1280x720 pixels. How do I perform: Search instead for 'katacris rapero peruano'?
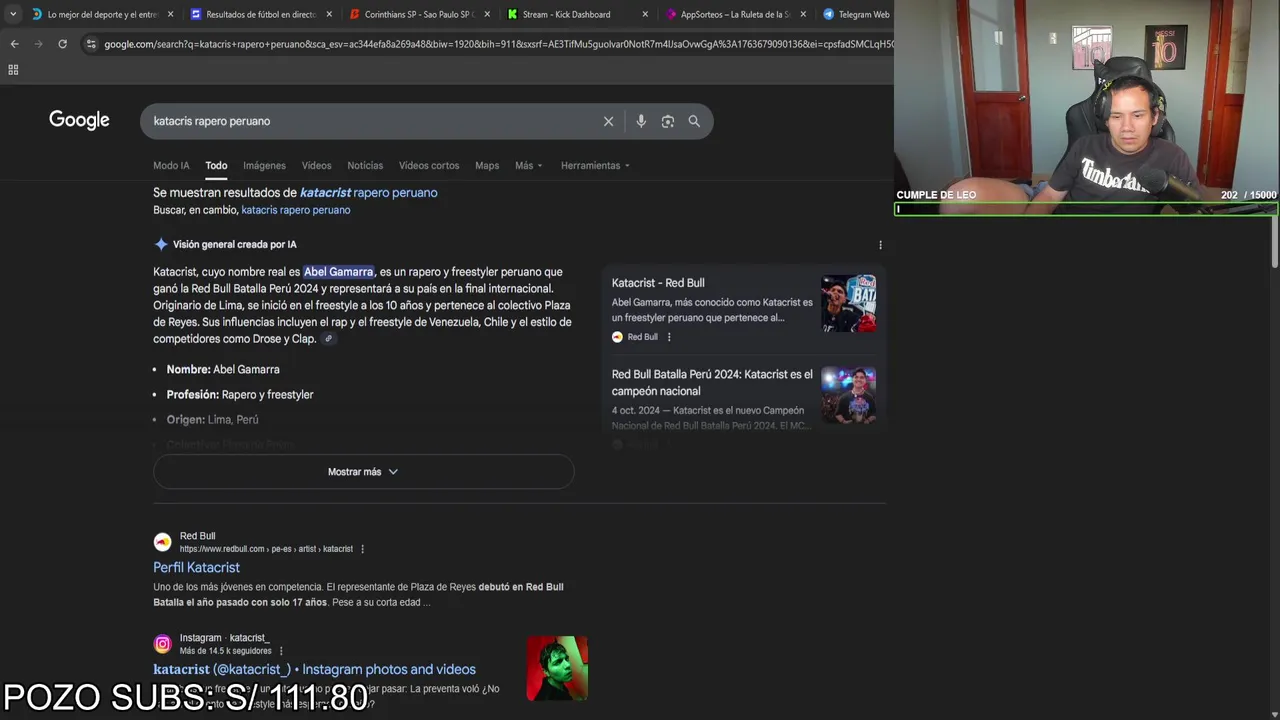(x=296, y=210)
